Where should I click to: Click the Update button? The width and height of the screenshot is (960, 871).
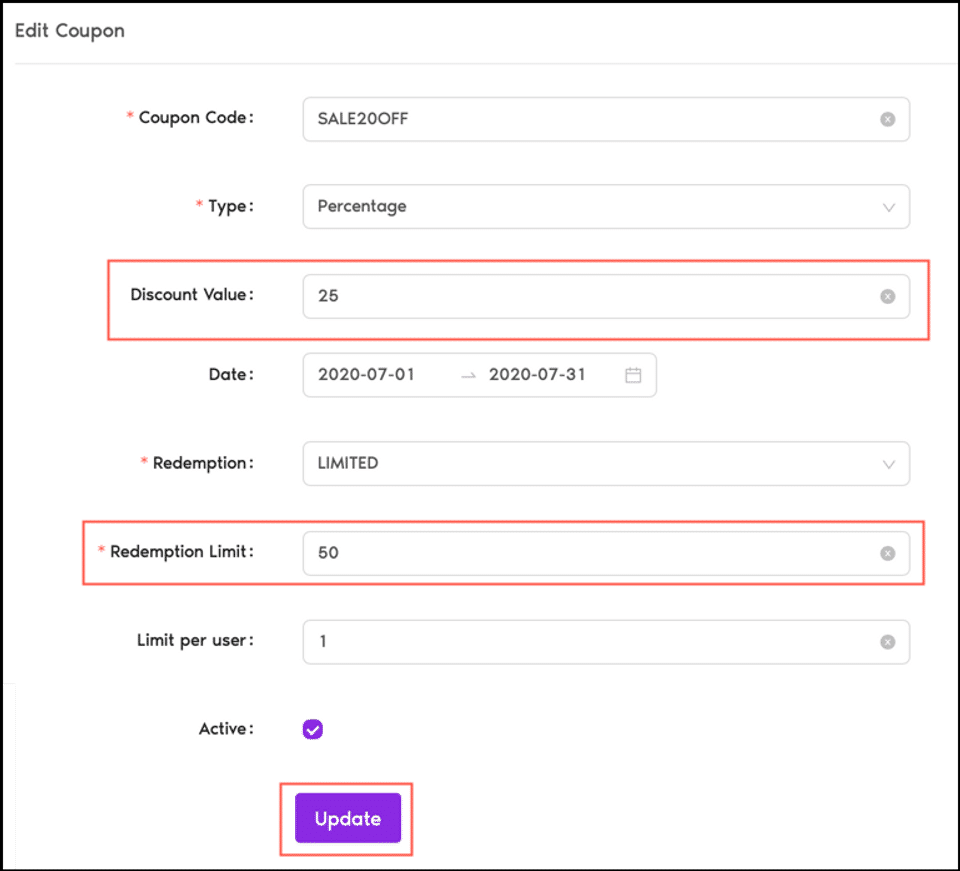[x=348, y=818]
